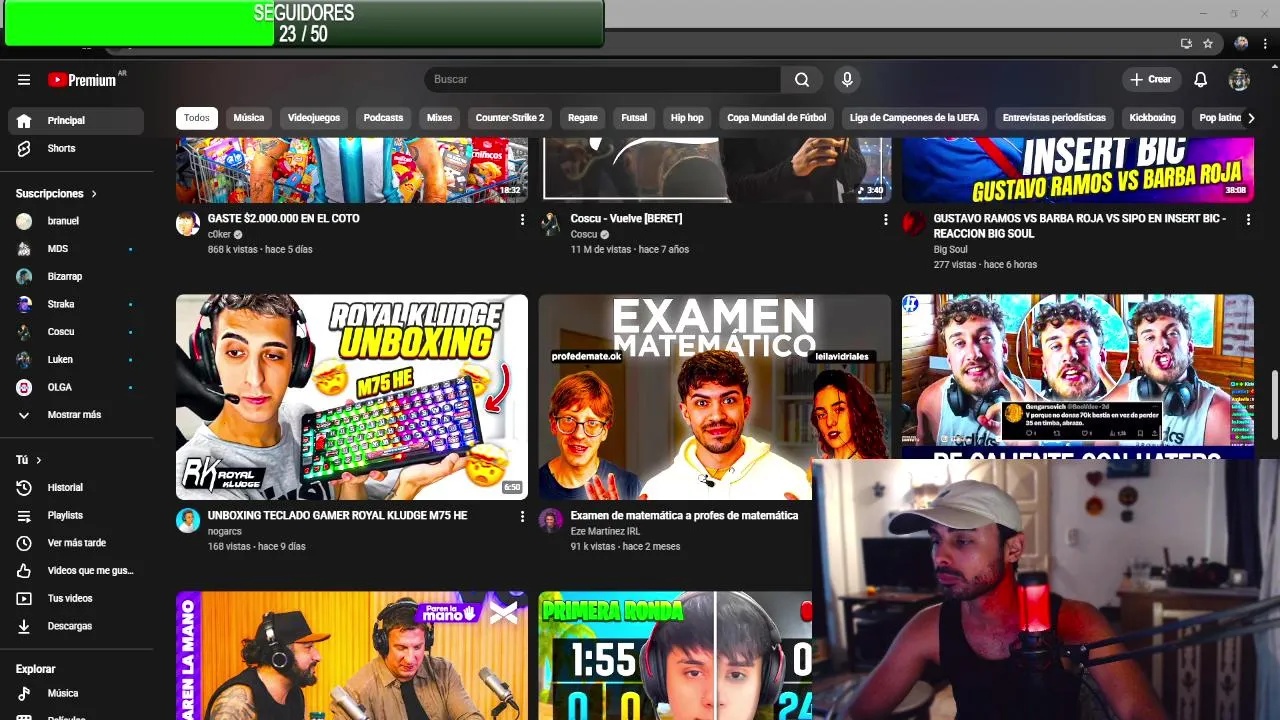The height and width of the screenshot is (720, 1280).
Task: Click the nogarcs channel avatar
Action: [x=188, y=520]
